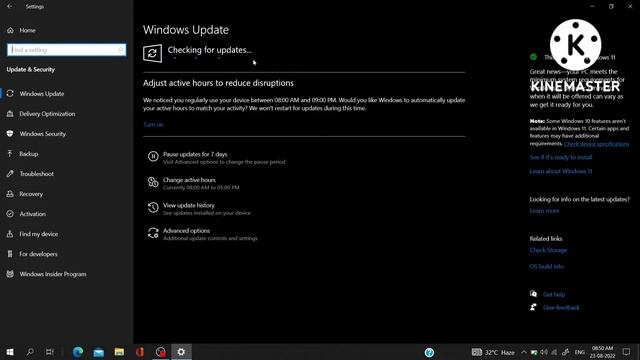Click the Settings gear in taskbar

pos(181,352)
